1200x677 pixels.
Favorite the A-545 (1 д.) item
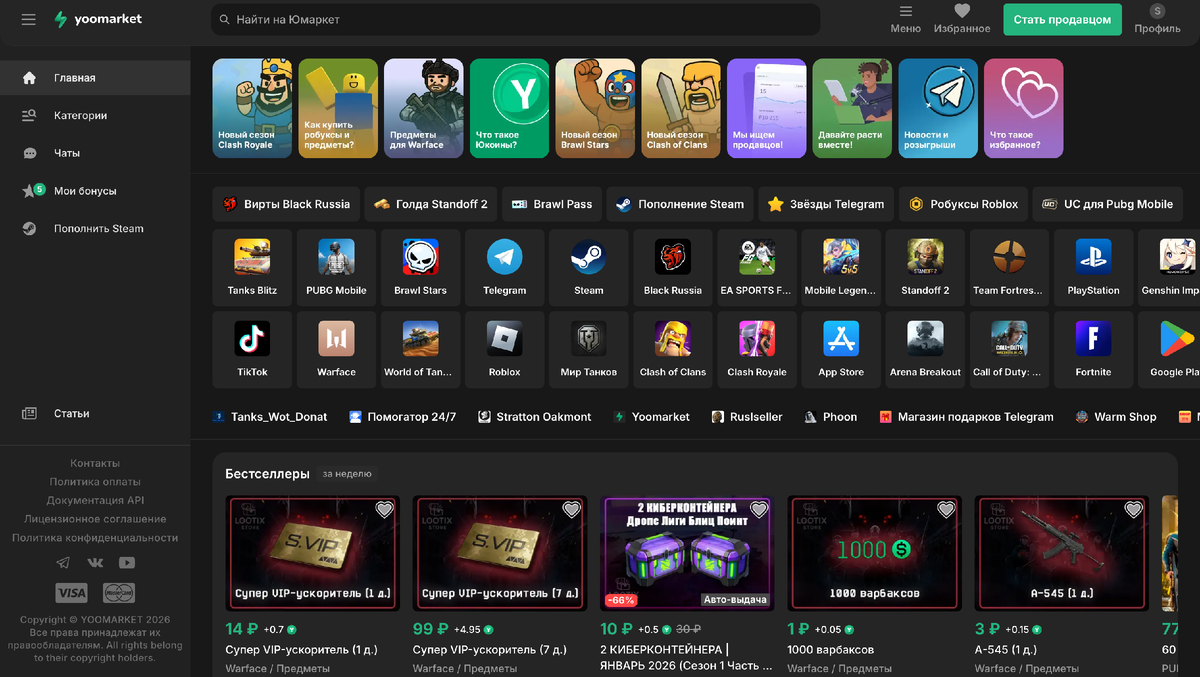click(1133, 510)
